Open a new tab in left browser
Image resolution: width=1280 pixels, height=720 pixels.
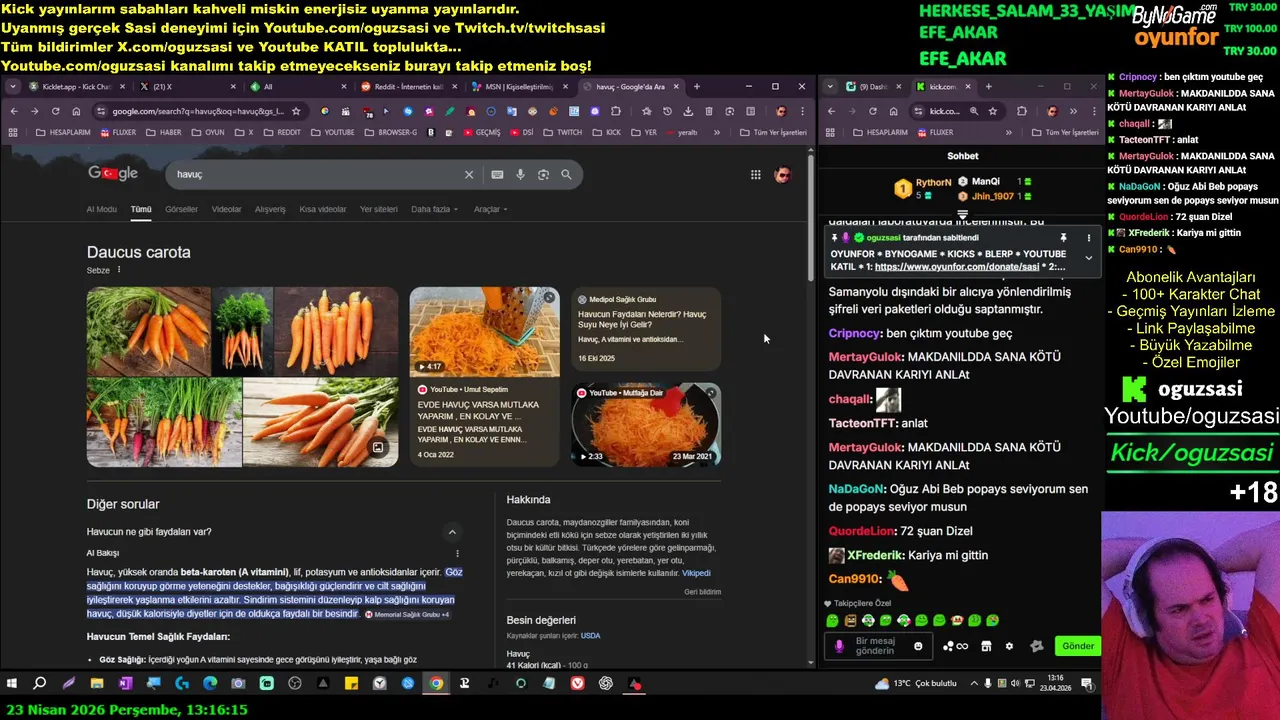[x=697, y=87]
